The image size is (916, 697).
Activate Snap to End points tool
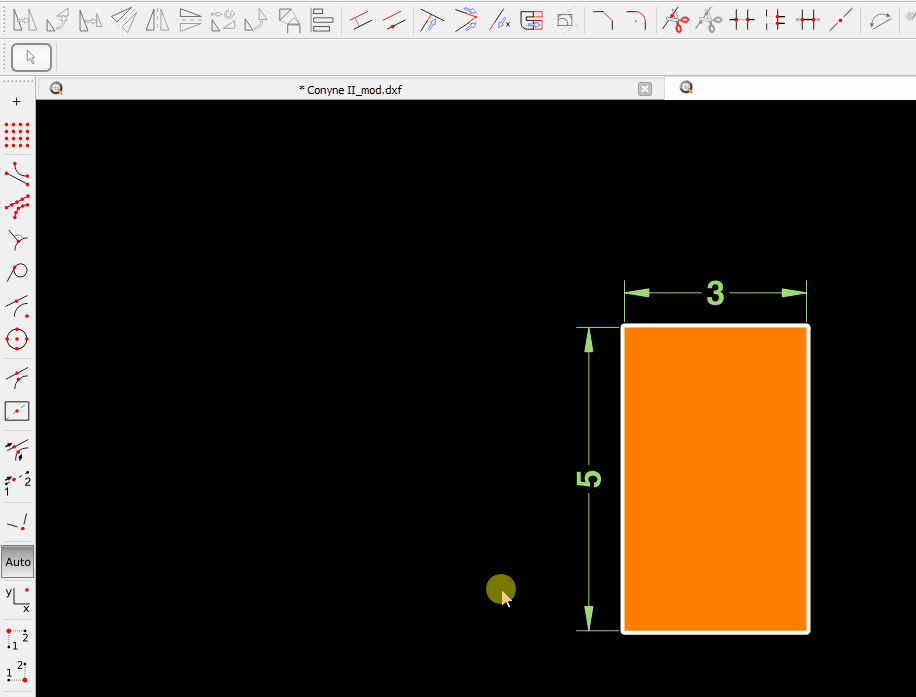pos(17,173)
